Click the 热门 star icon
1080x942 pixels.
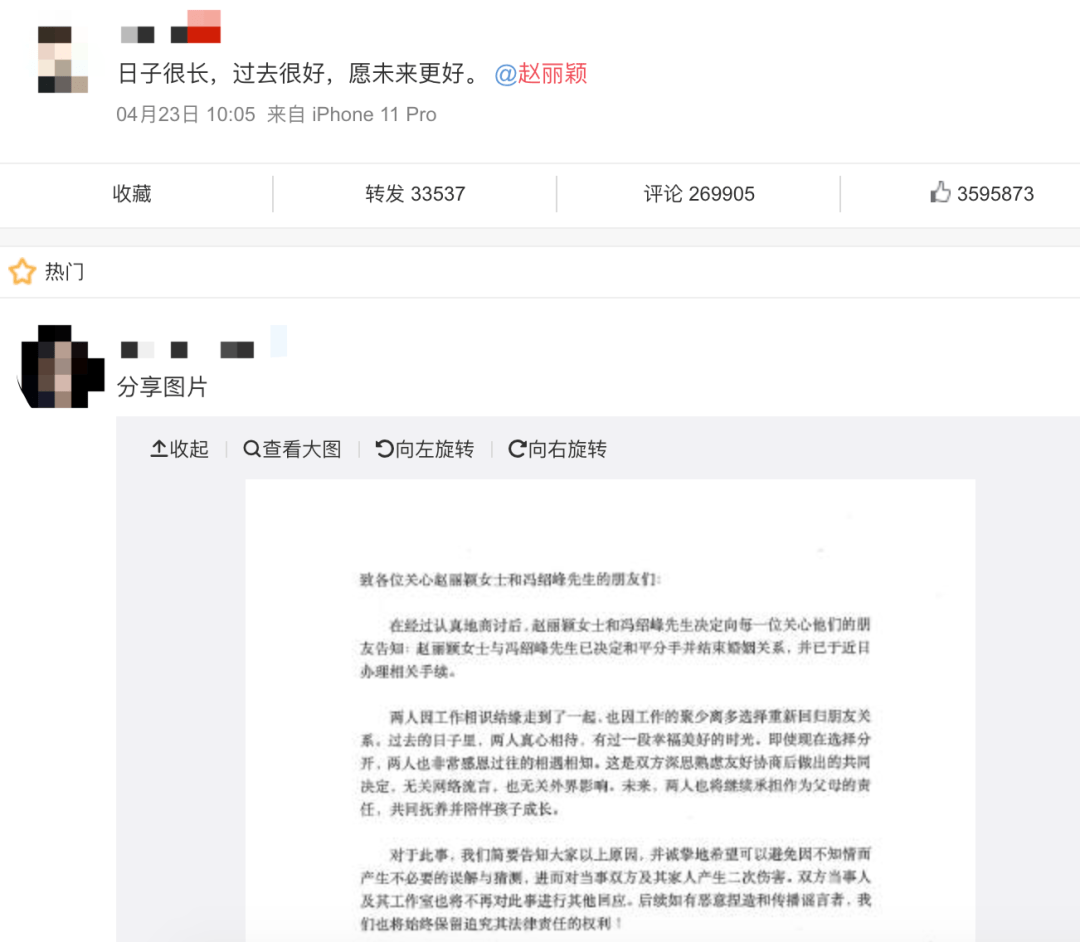pos(22,271)
